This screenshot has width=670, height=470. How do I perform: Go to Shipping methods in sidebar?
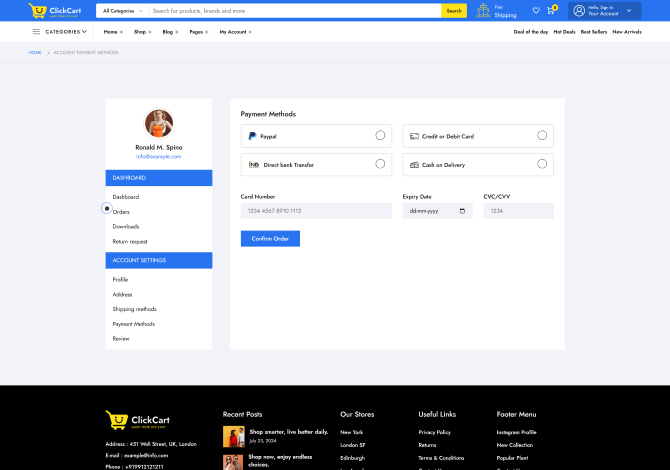(x=134, y=309)
